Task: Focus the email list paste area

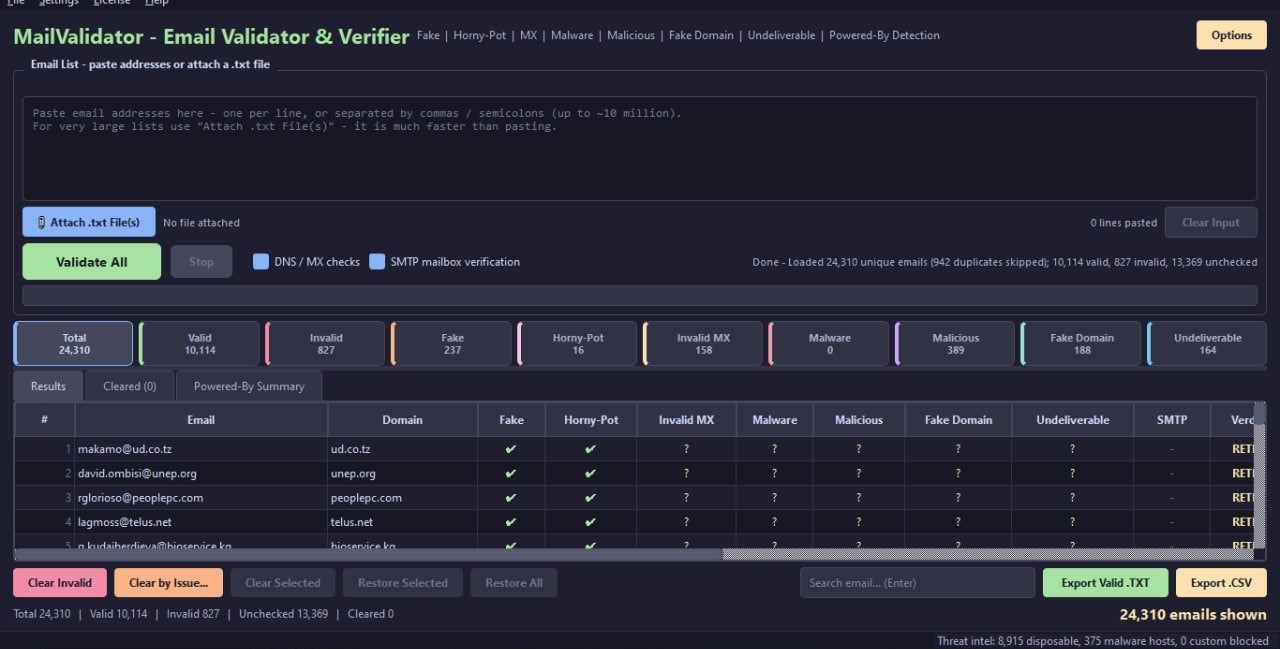Action: 639,148
